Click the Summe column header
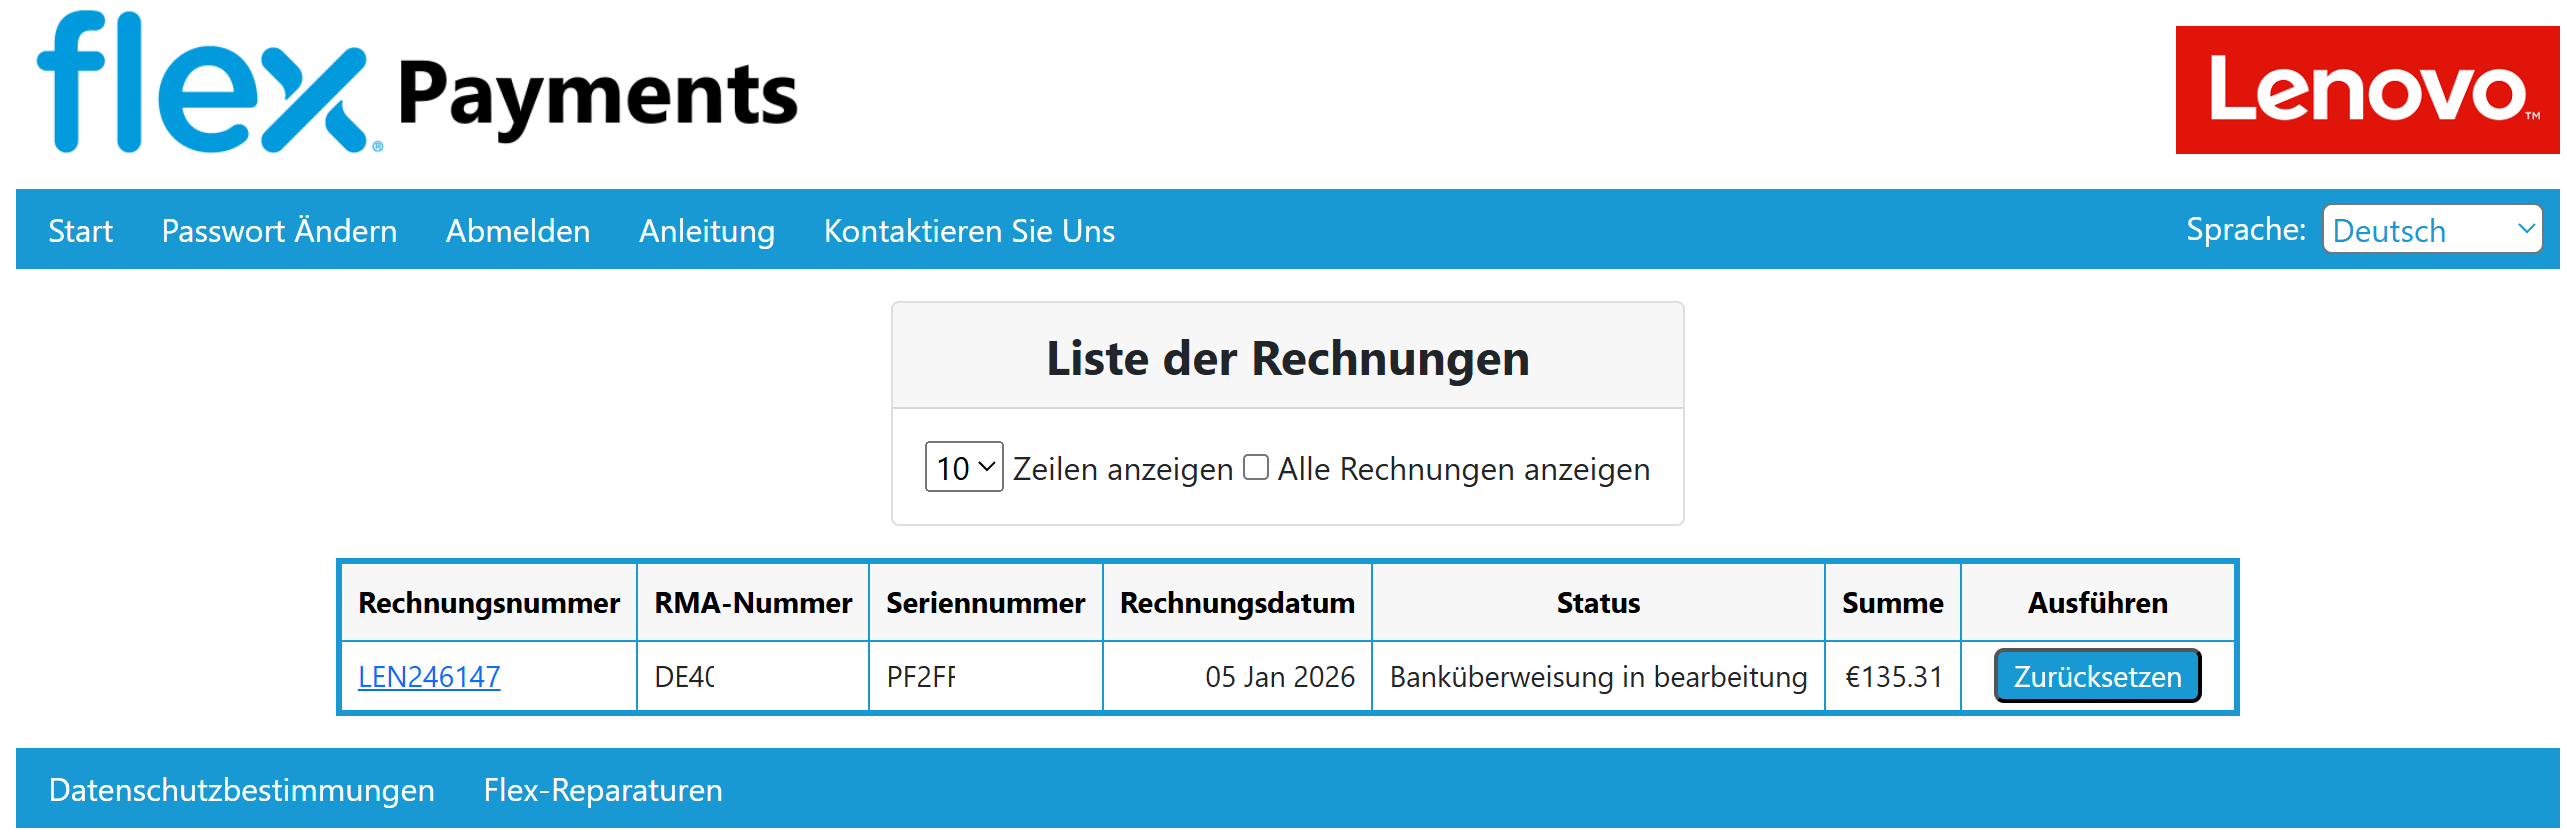The image size is (2567, 835). 1892,603
